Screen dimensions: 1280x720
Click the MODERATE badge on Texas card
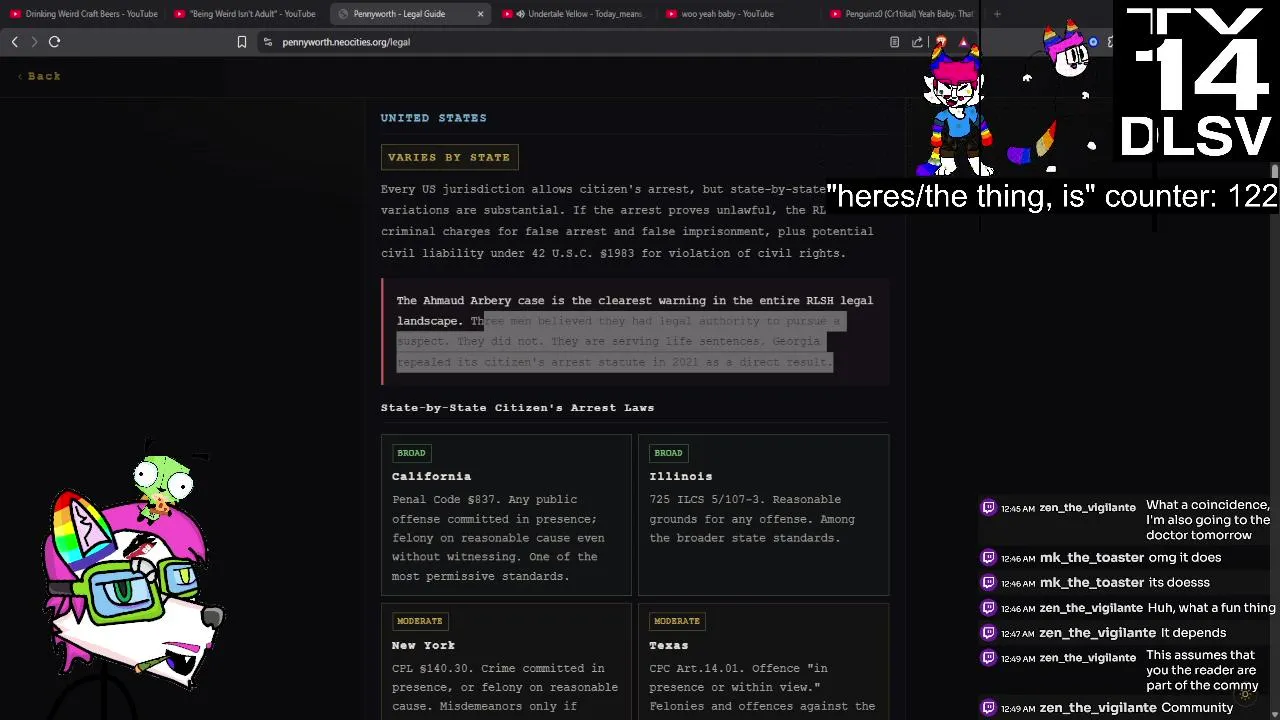(x=676, y=621)
